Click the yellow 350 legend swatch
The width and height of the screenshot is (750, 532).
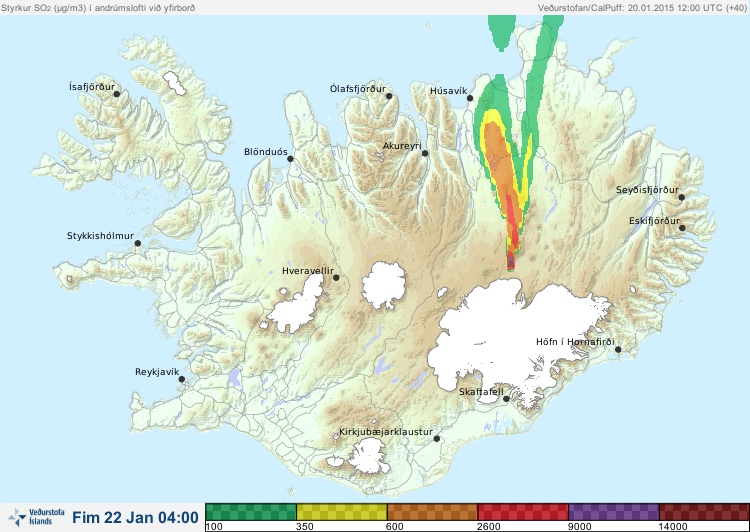[x=342, y=512]
